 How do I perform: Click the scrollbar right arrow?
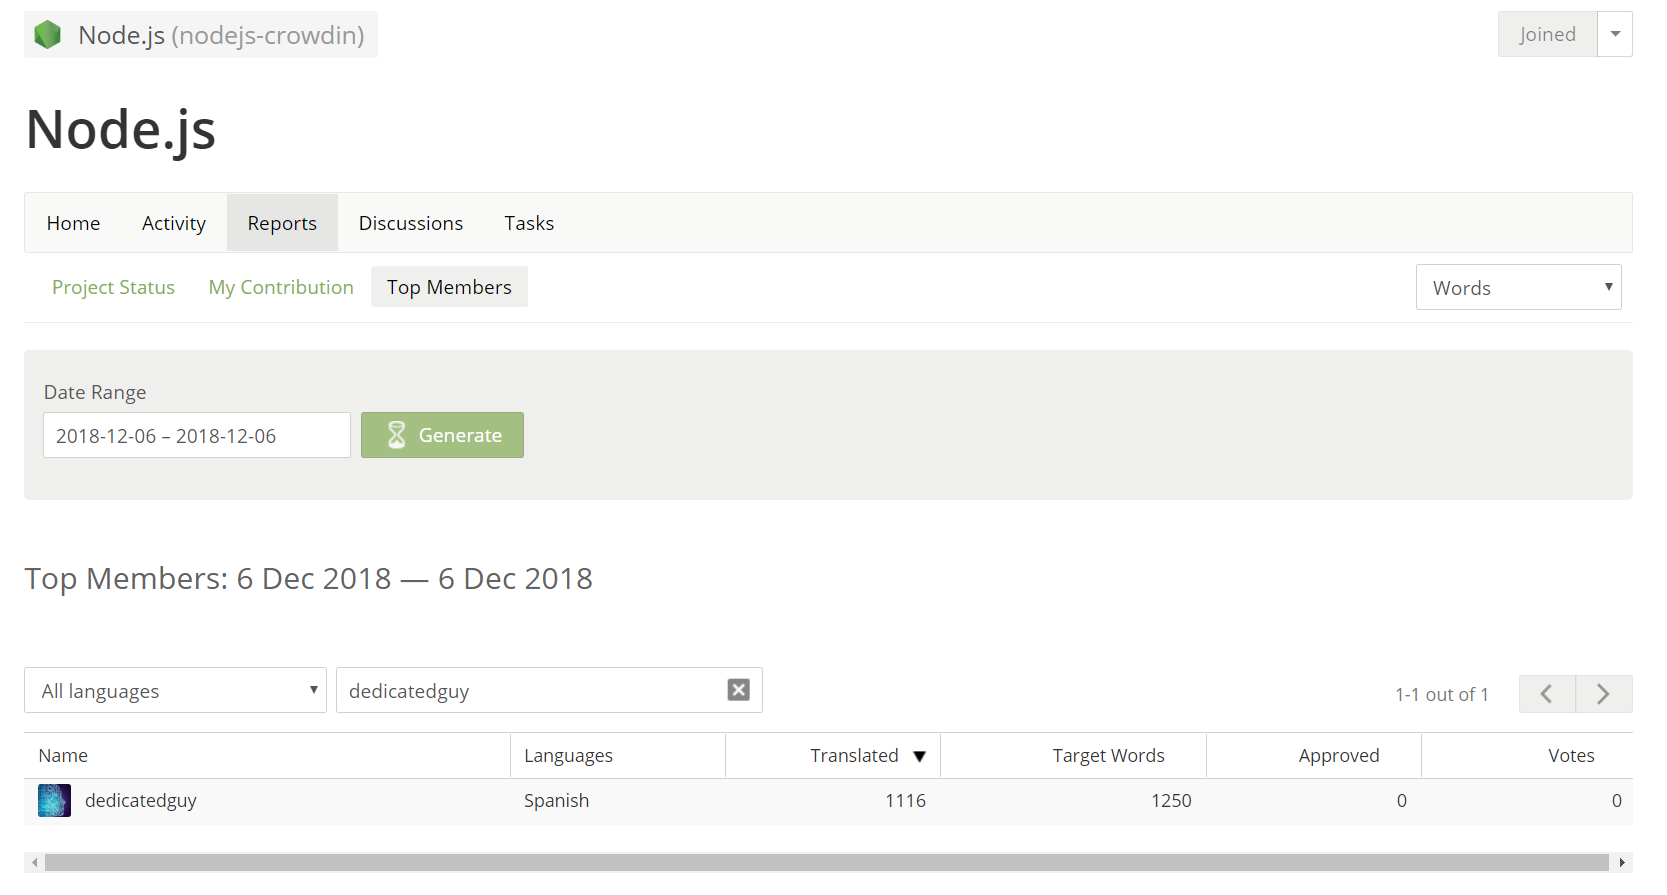coord(1621,862)
